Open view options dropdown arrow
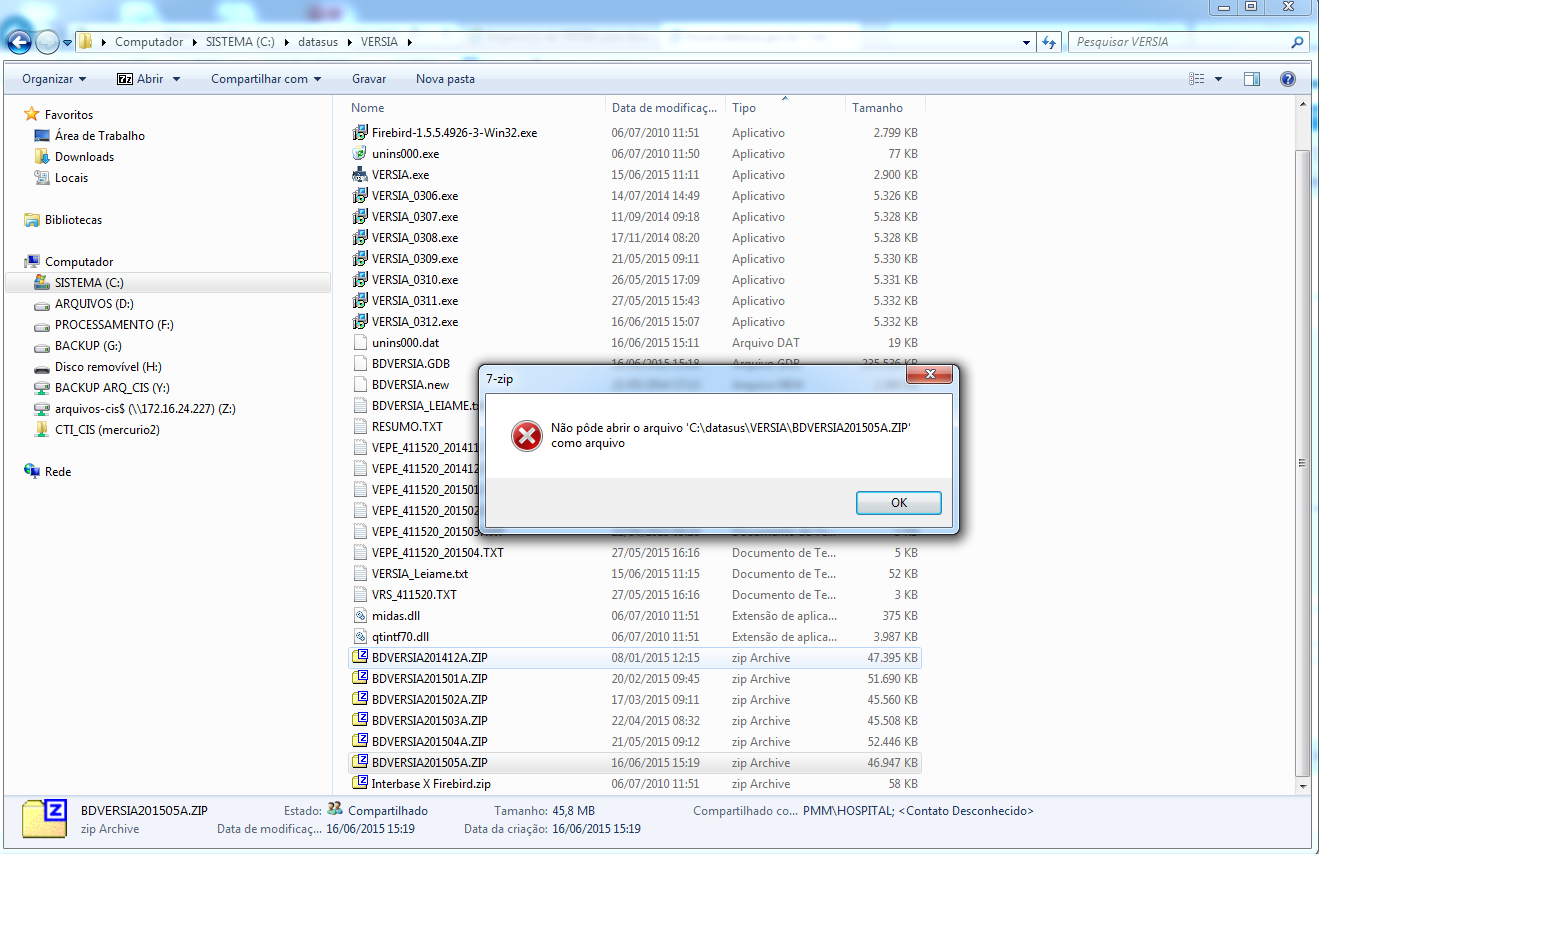 point(1218,79)
